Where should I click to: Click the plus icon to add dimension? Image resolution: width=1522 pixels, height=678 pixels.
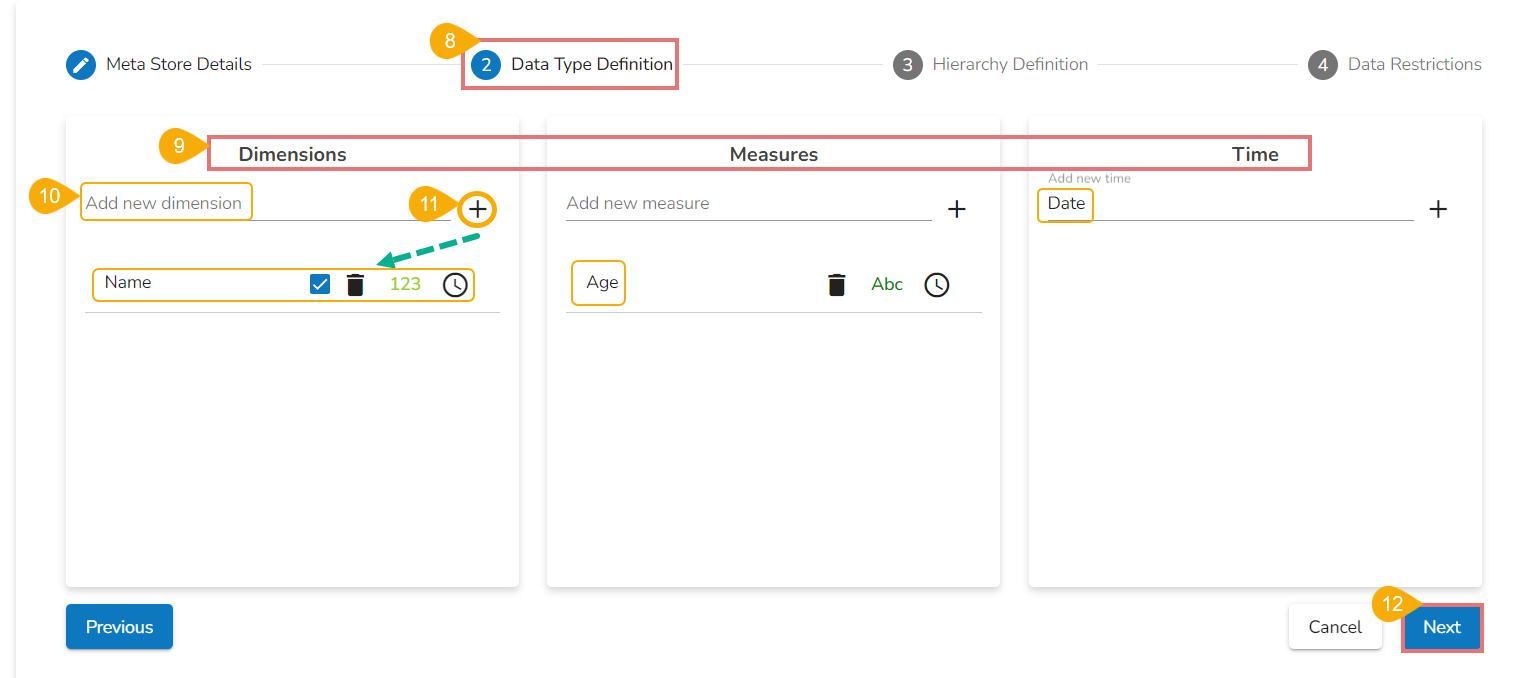(478, 209)
